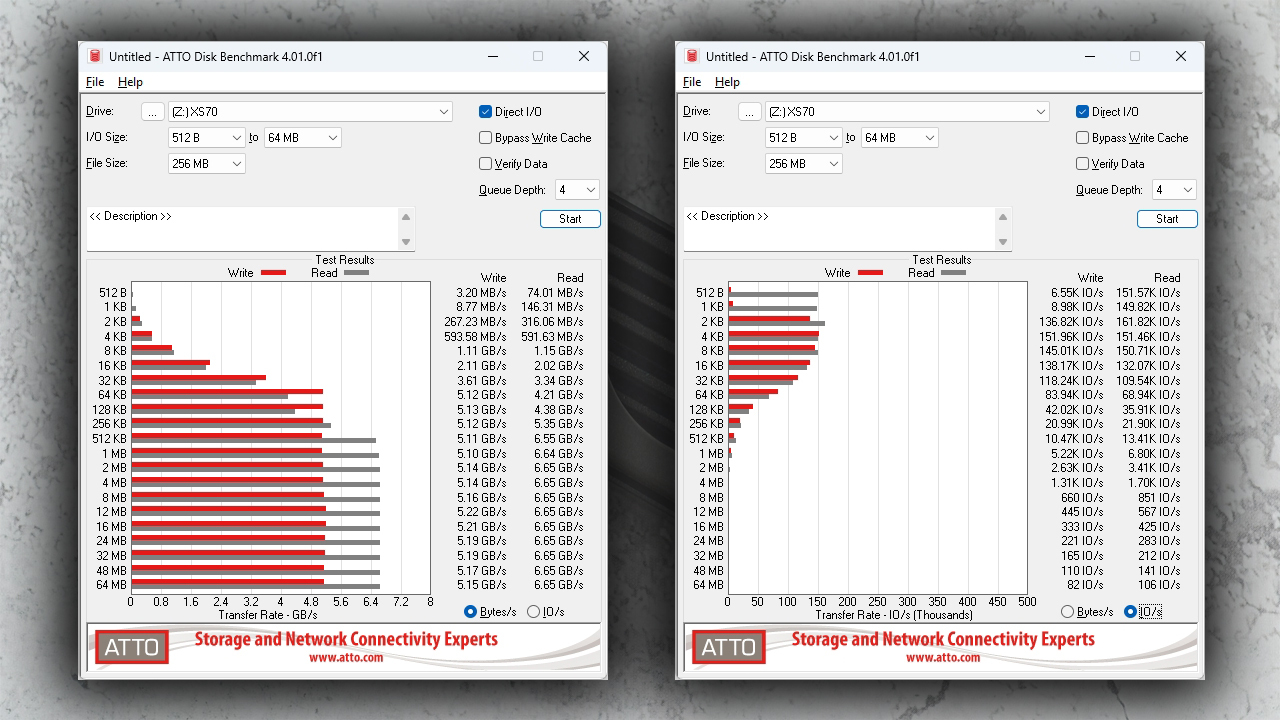The image size is (1280, 720).
Task: Open Drive dropdown in right window
Action: coord(907,112)
